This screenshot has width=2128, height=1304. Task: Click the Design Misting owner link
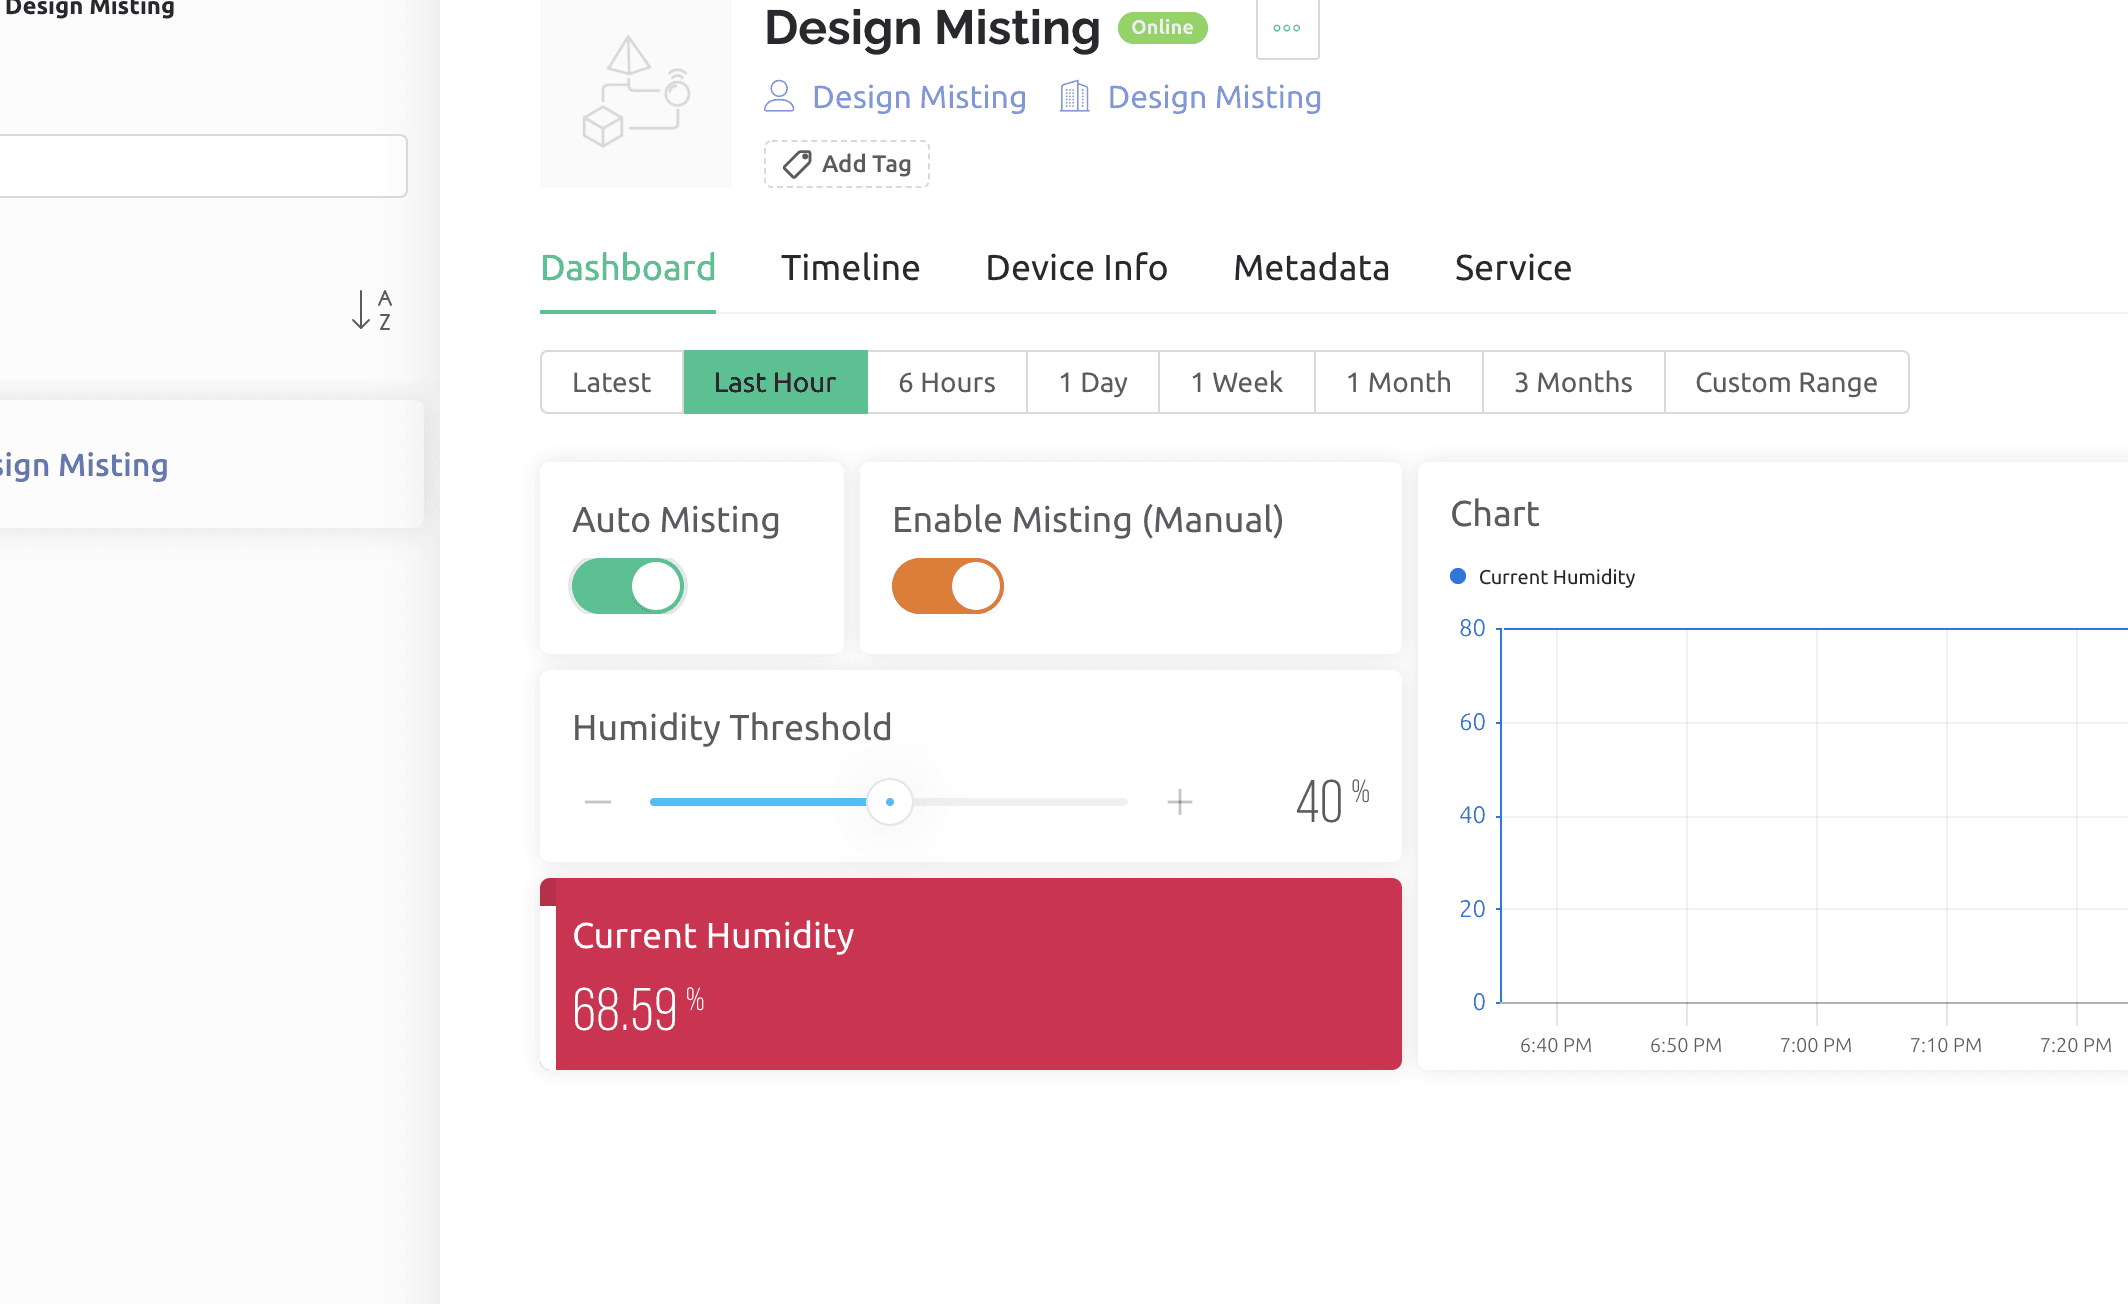click(919, 97)
